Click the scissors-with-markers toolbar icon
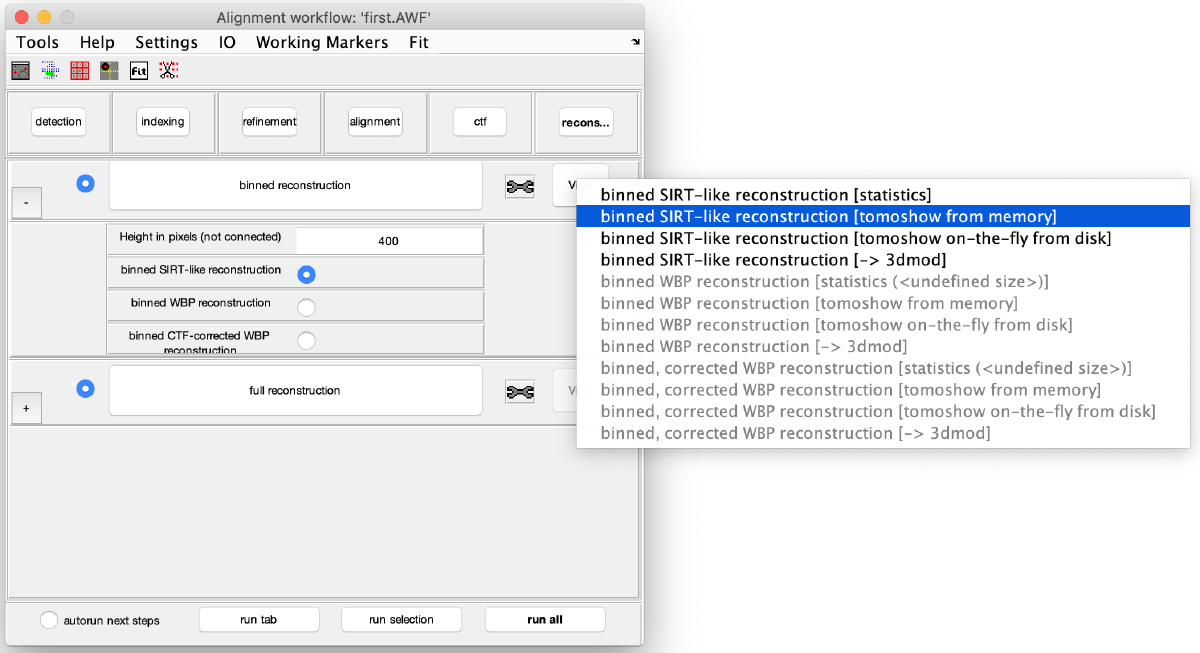The height and width of the screenshot is (653, 1200). (168, 70)
